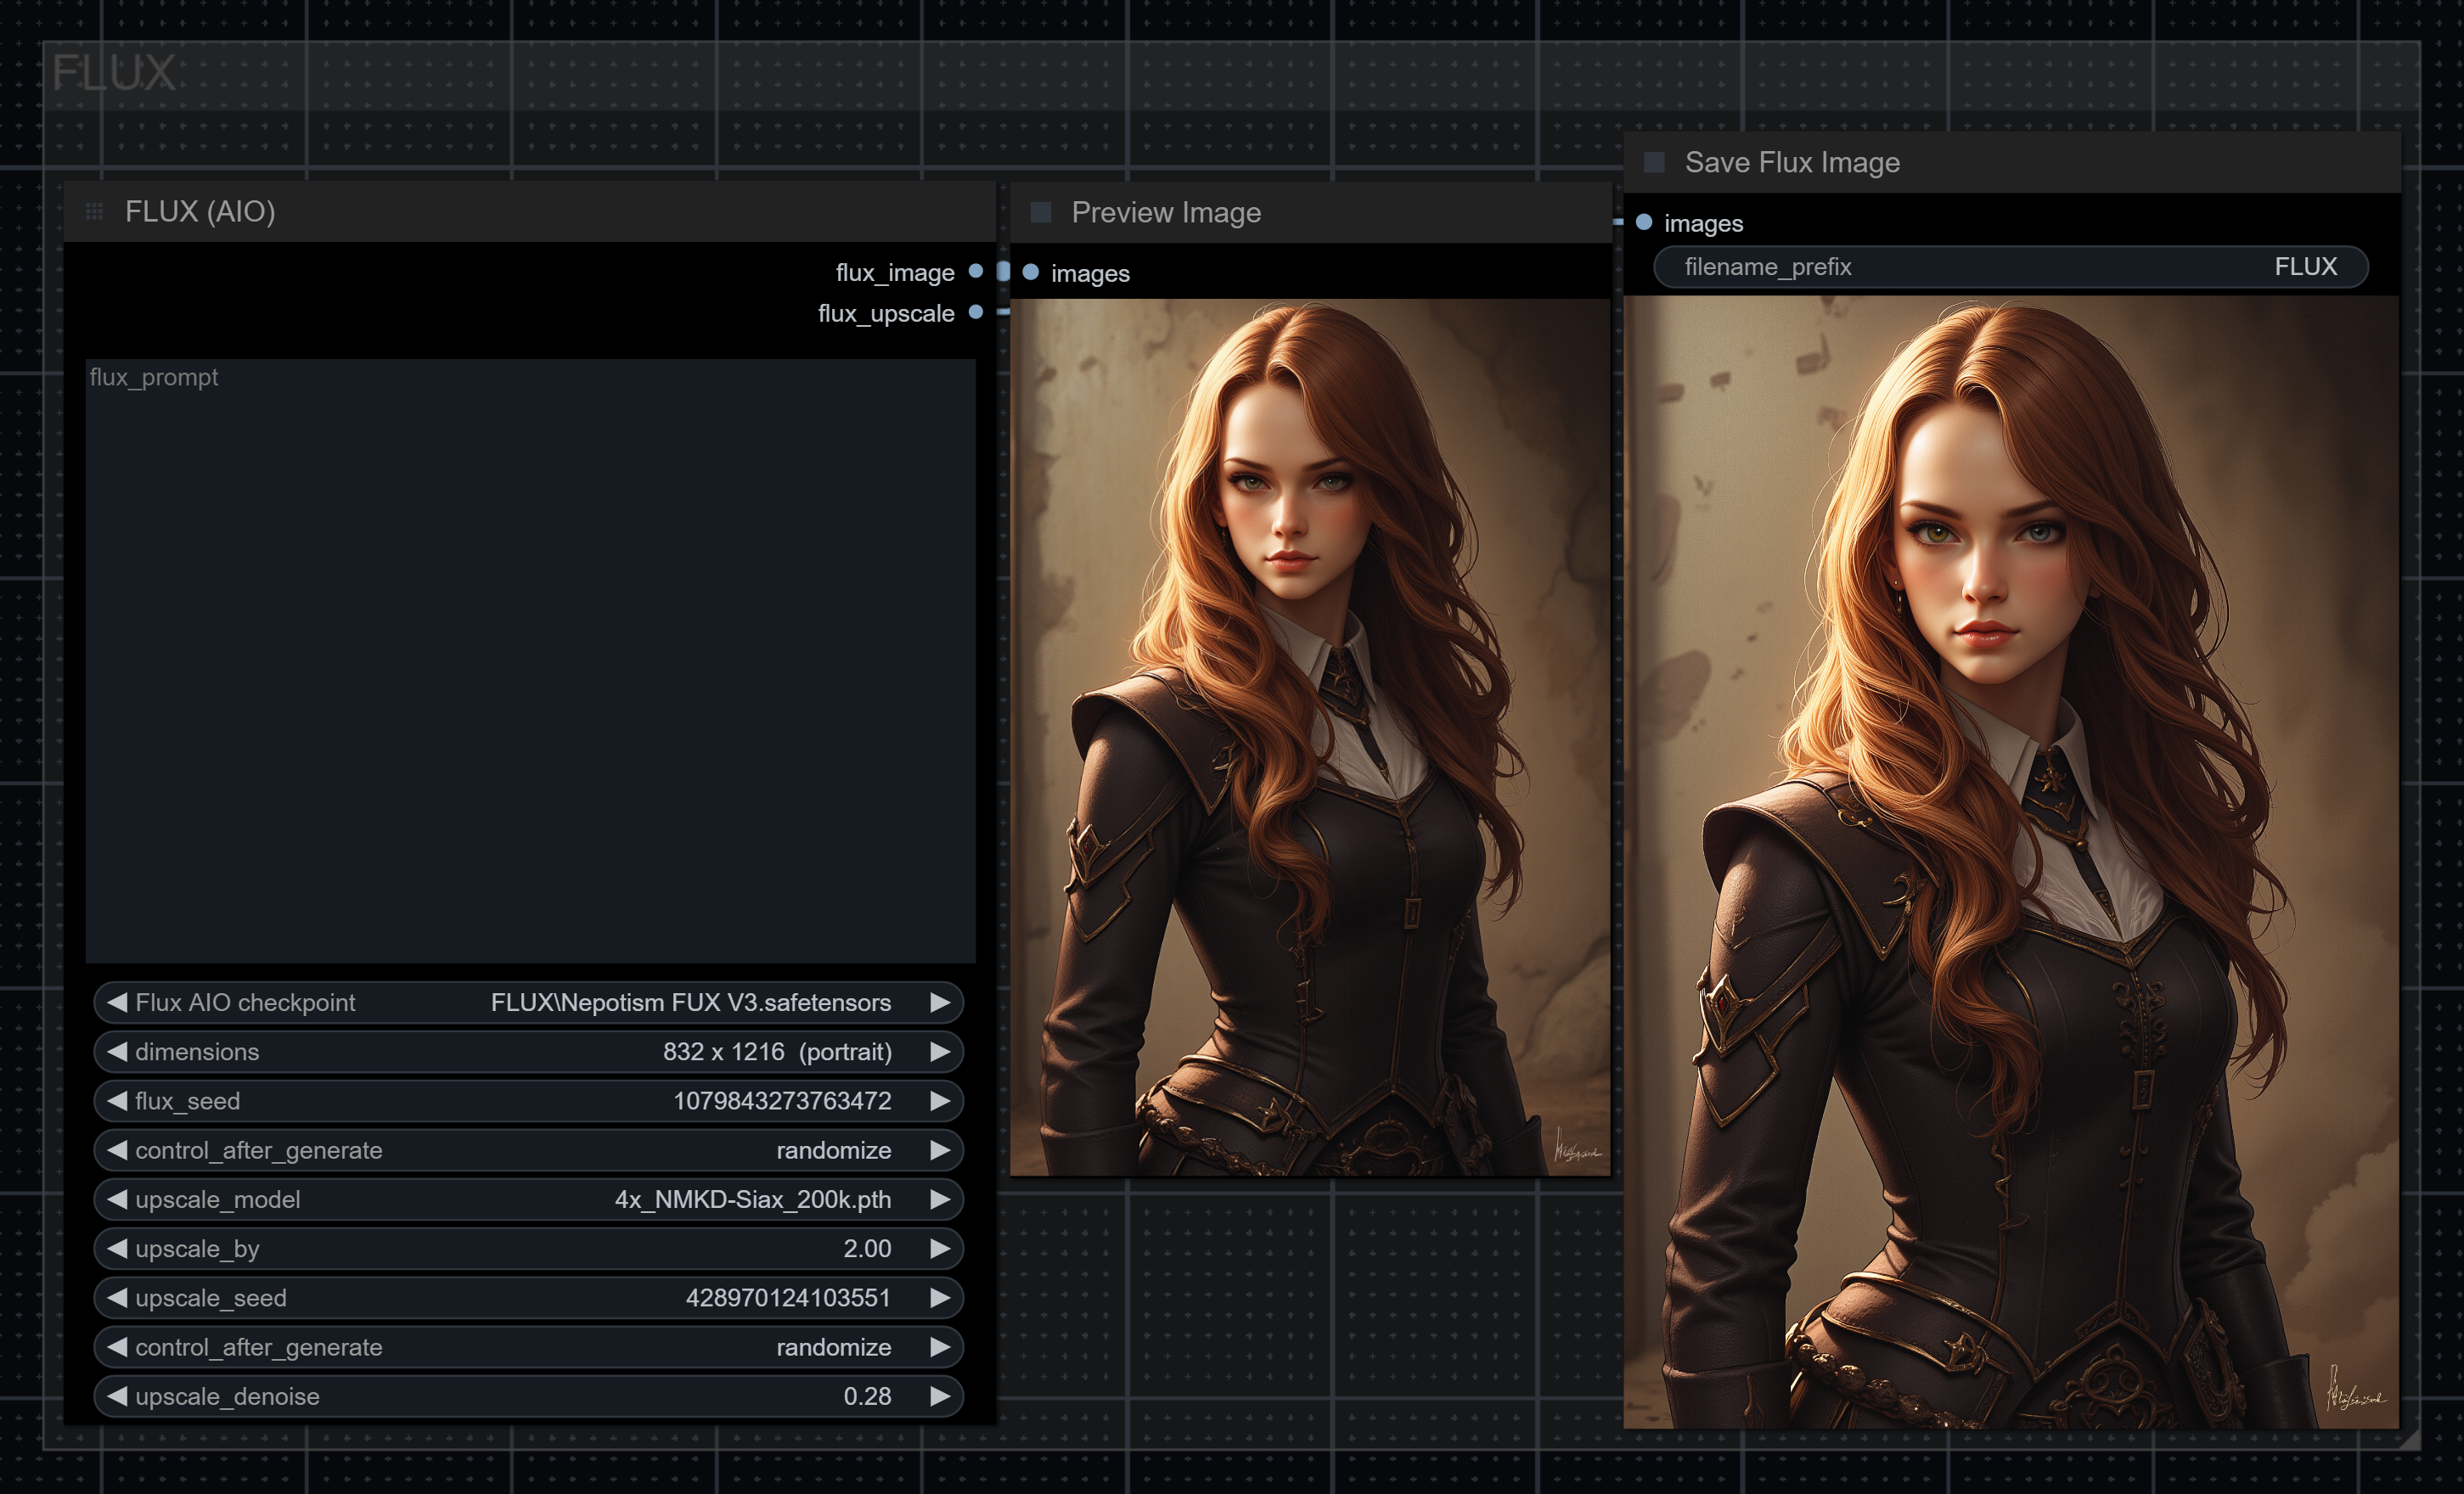Click the flux_upscale output connector dot
2464x1494 pixels.
coord(976,312)
